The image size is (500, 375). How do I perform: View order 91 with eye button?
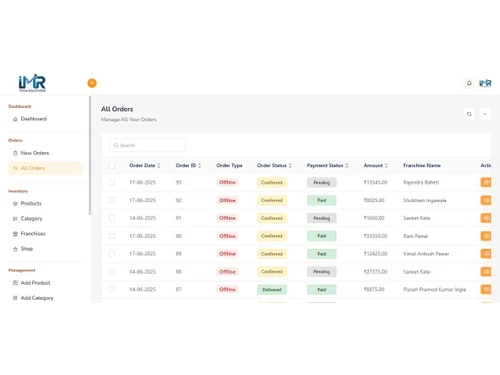[x=486, y=218]
